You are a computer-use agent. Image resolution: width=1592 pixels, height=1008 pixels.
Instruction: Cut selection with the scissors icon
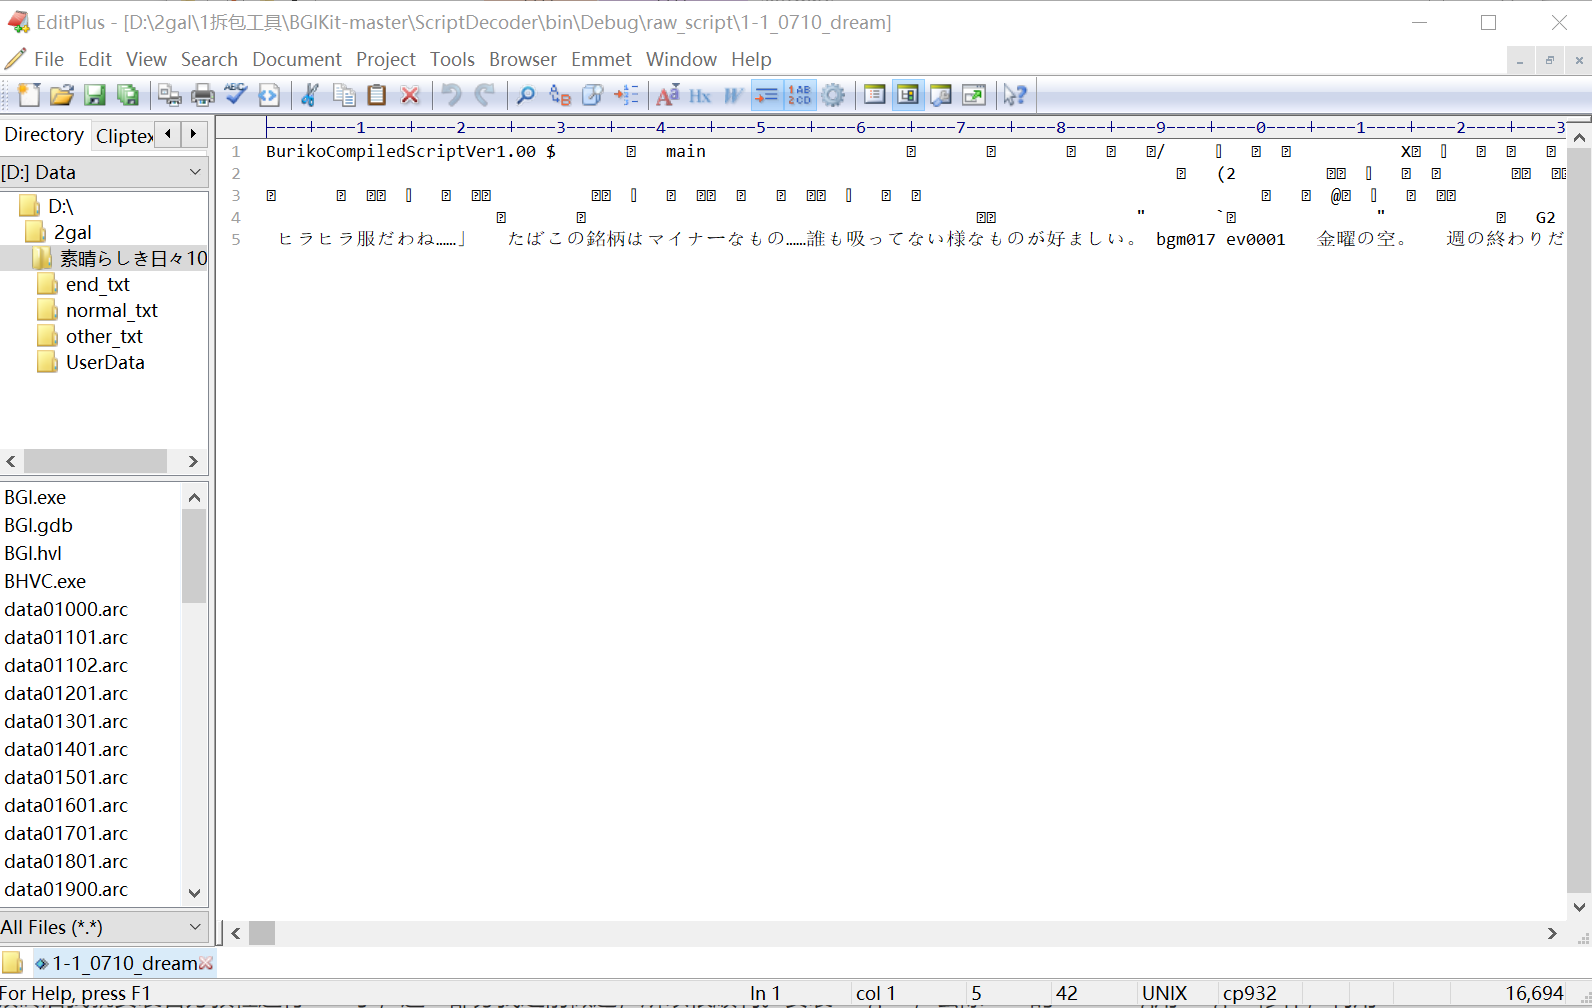click(310, 95)
